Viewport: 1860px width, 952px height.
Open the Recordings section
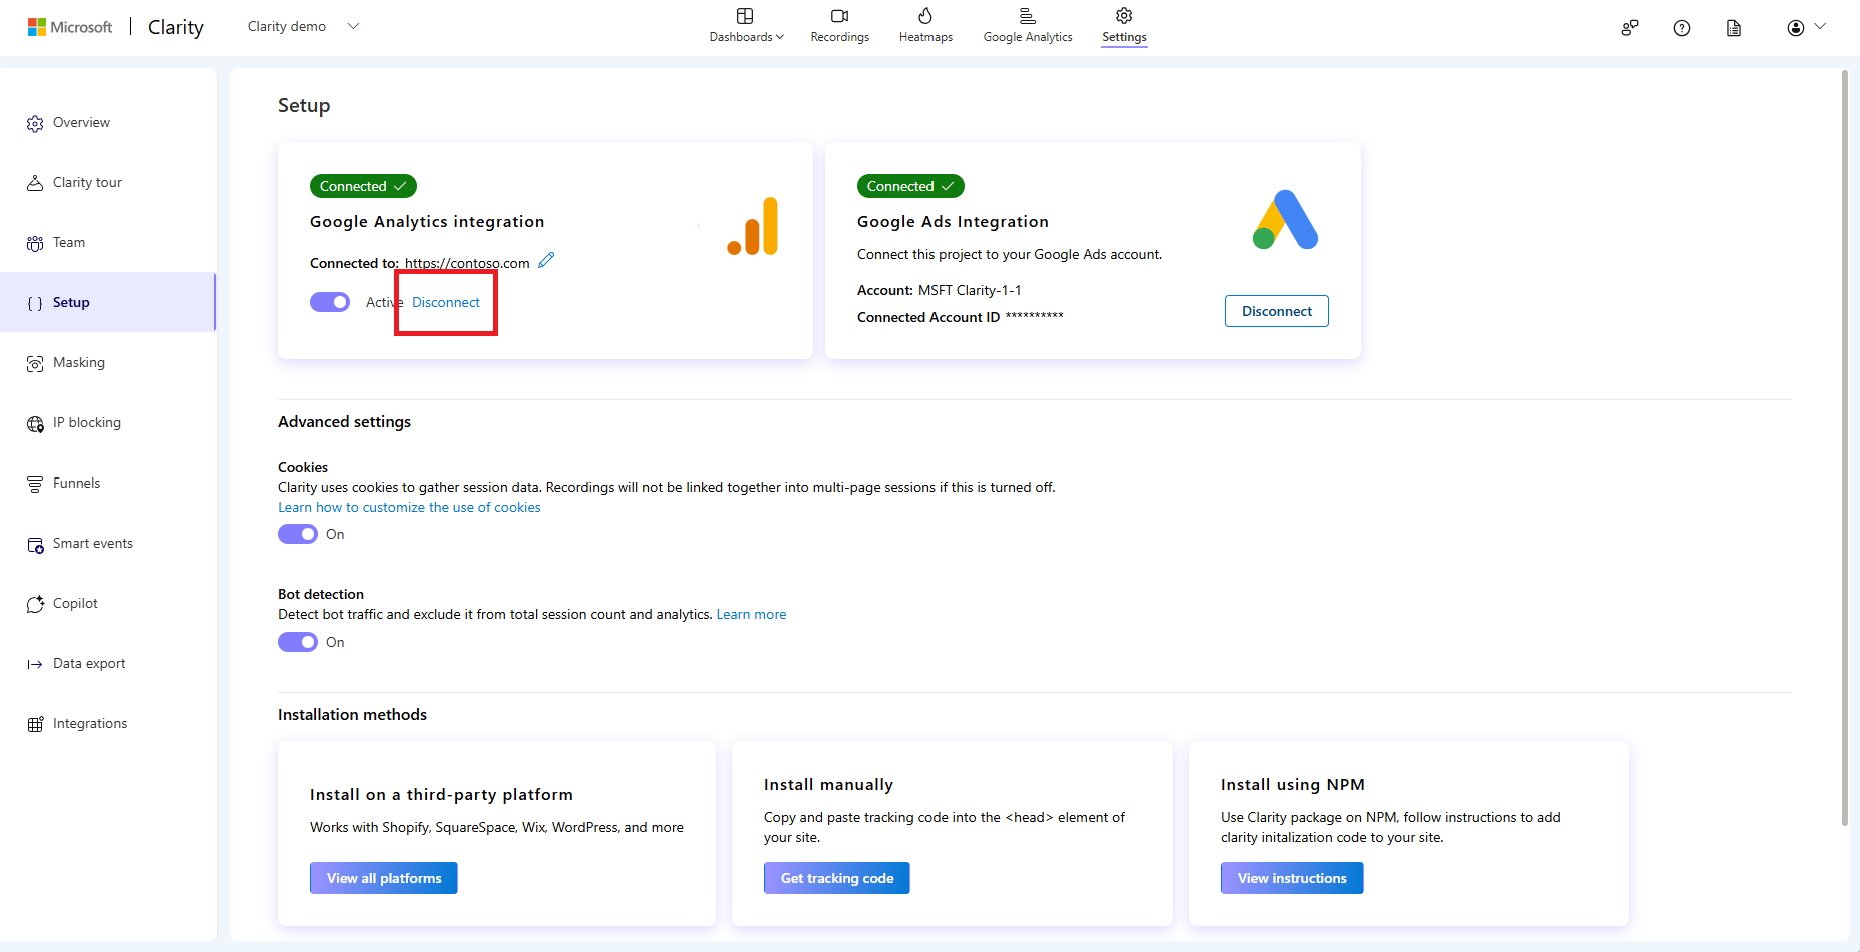pyautogui.click(x=839, y=25)
